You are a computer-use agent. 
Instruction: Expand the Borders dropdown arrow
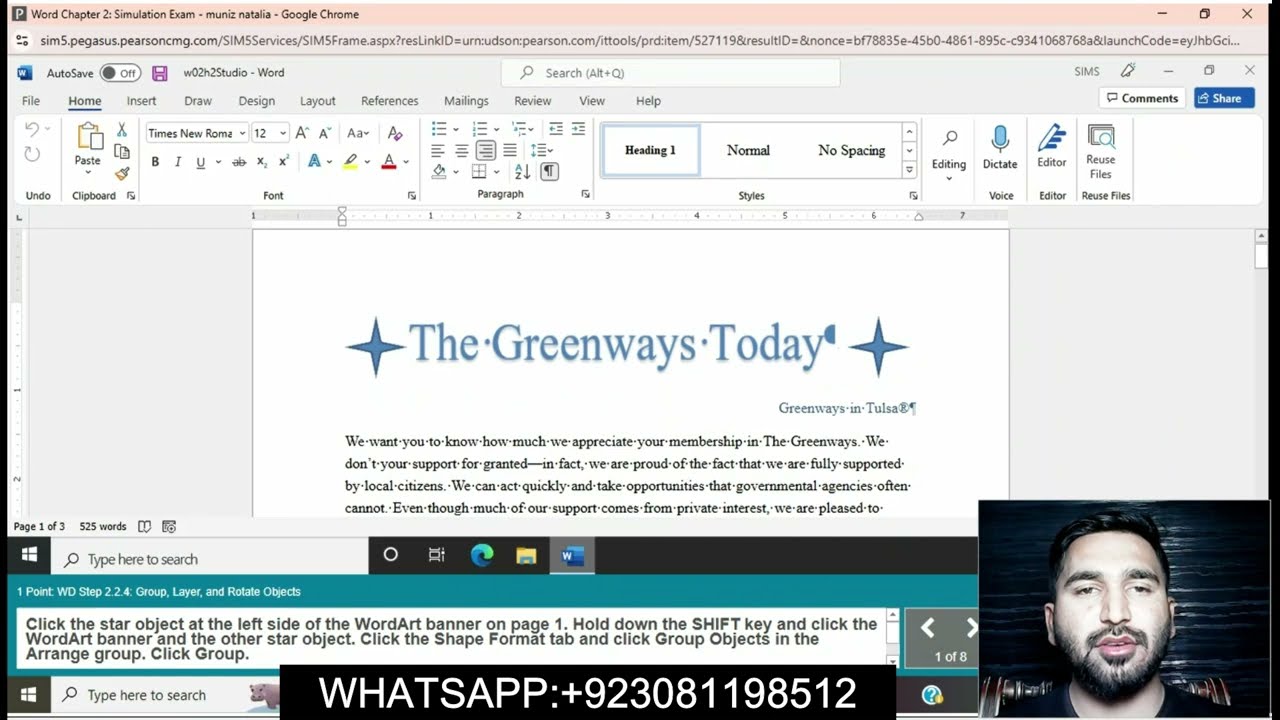tap(496, 172)
